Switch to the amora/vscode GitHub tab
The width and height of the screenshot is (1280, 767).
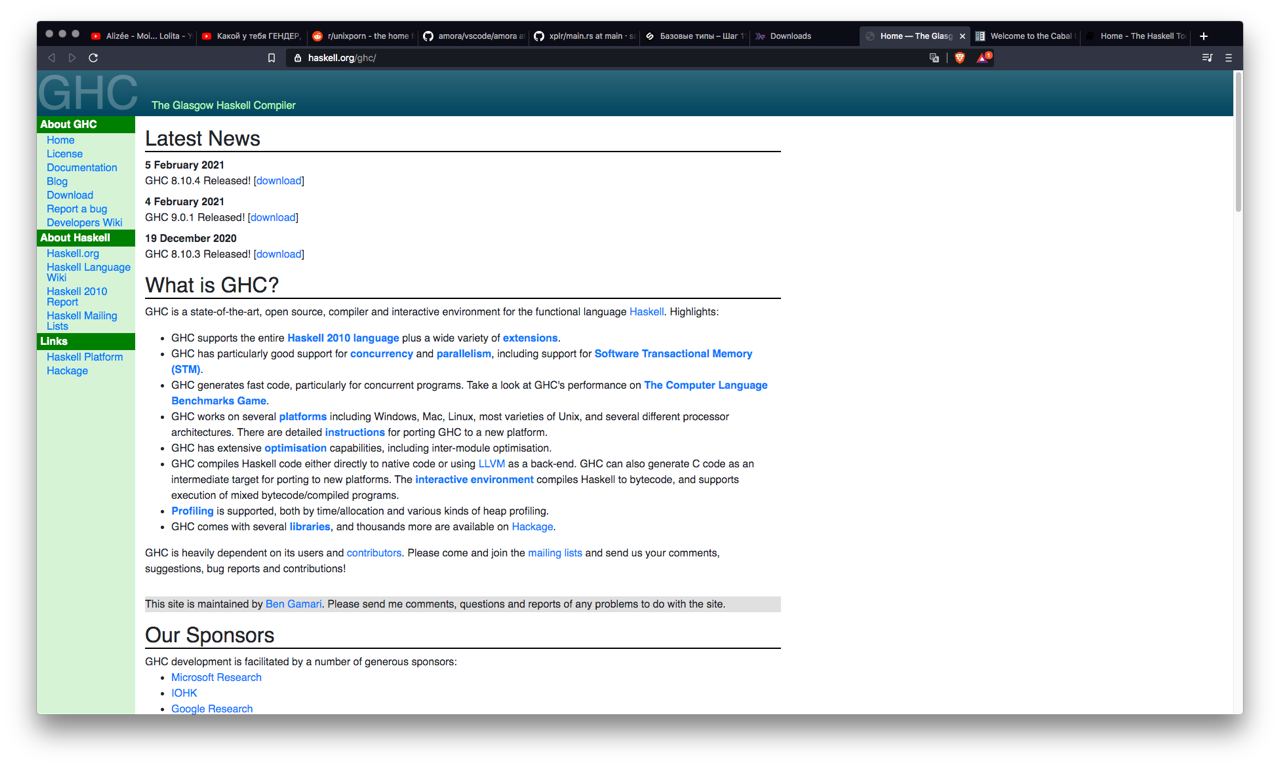point(471,36)
